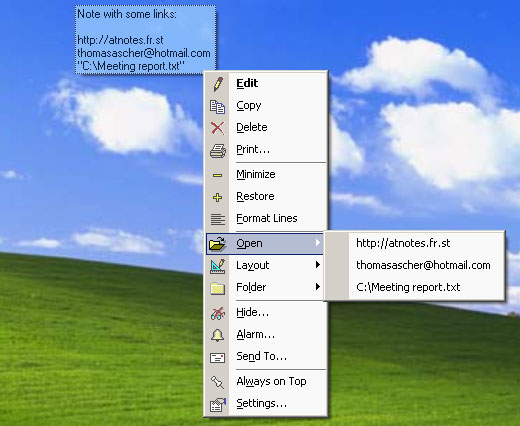Select Settings... menu entry
Image resolution: width=520 pixels, height=426 pixels.
coord(266,403)
